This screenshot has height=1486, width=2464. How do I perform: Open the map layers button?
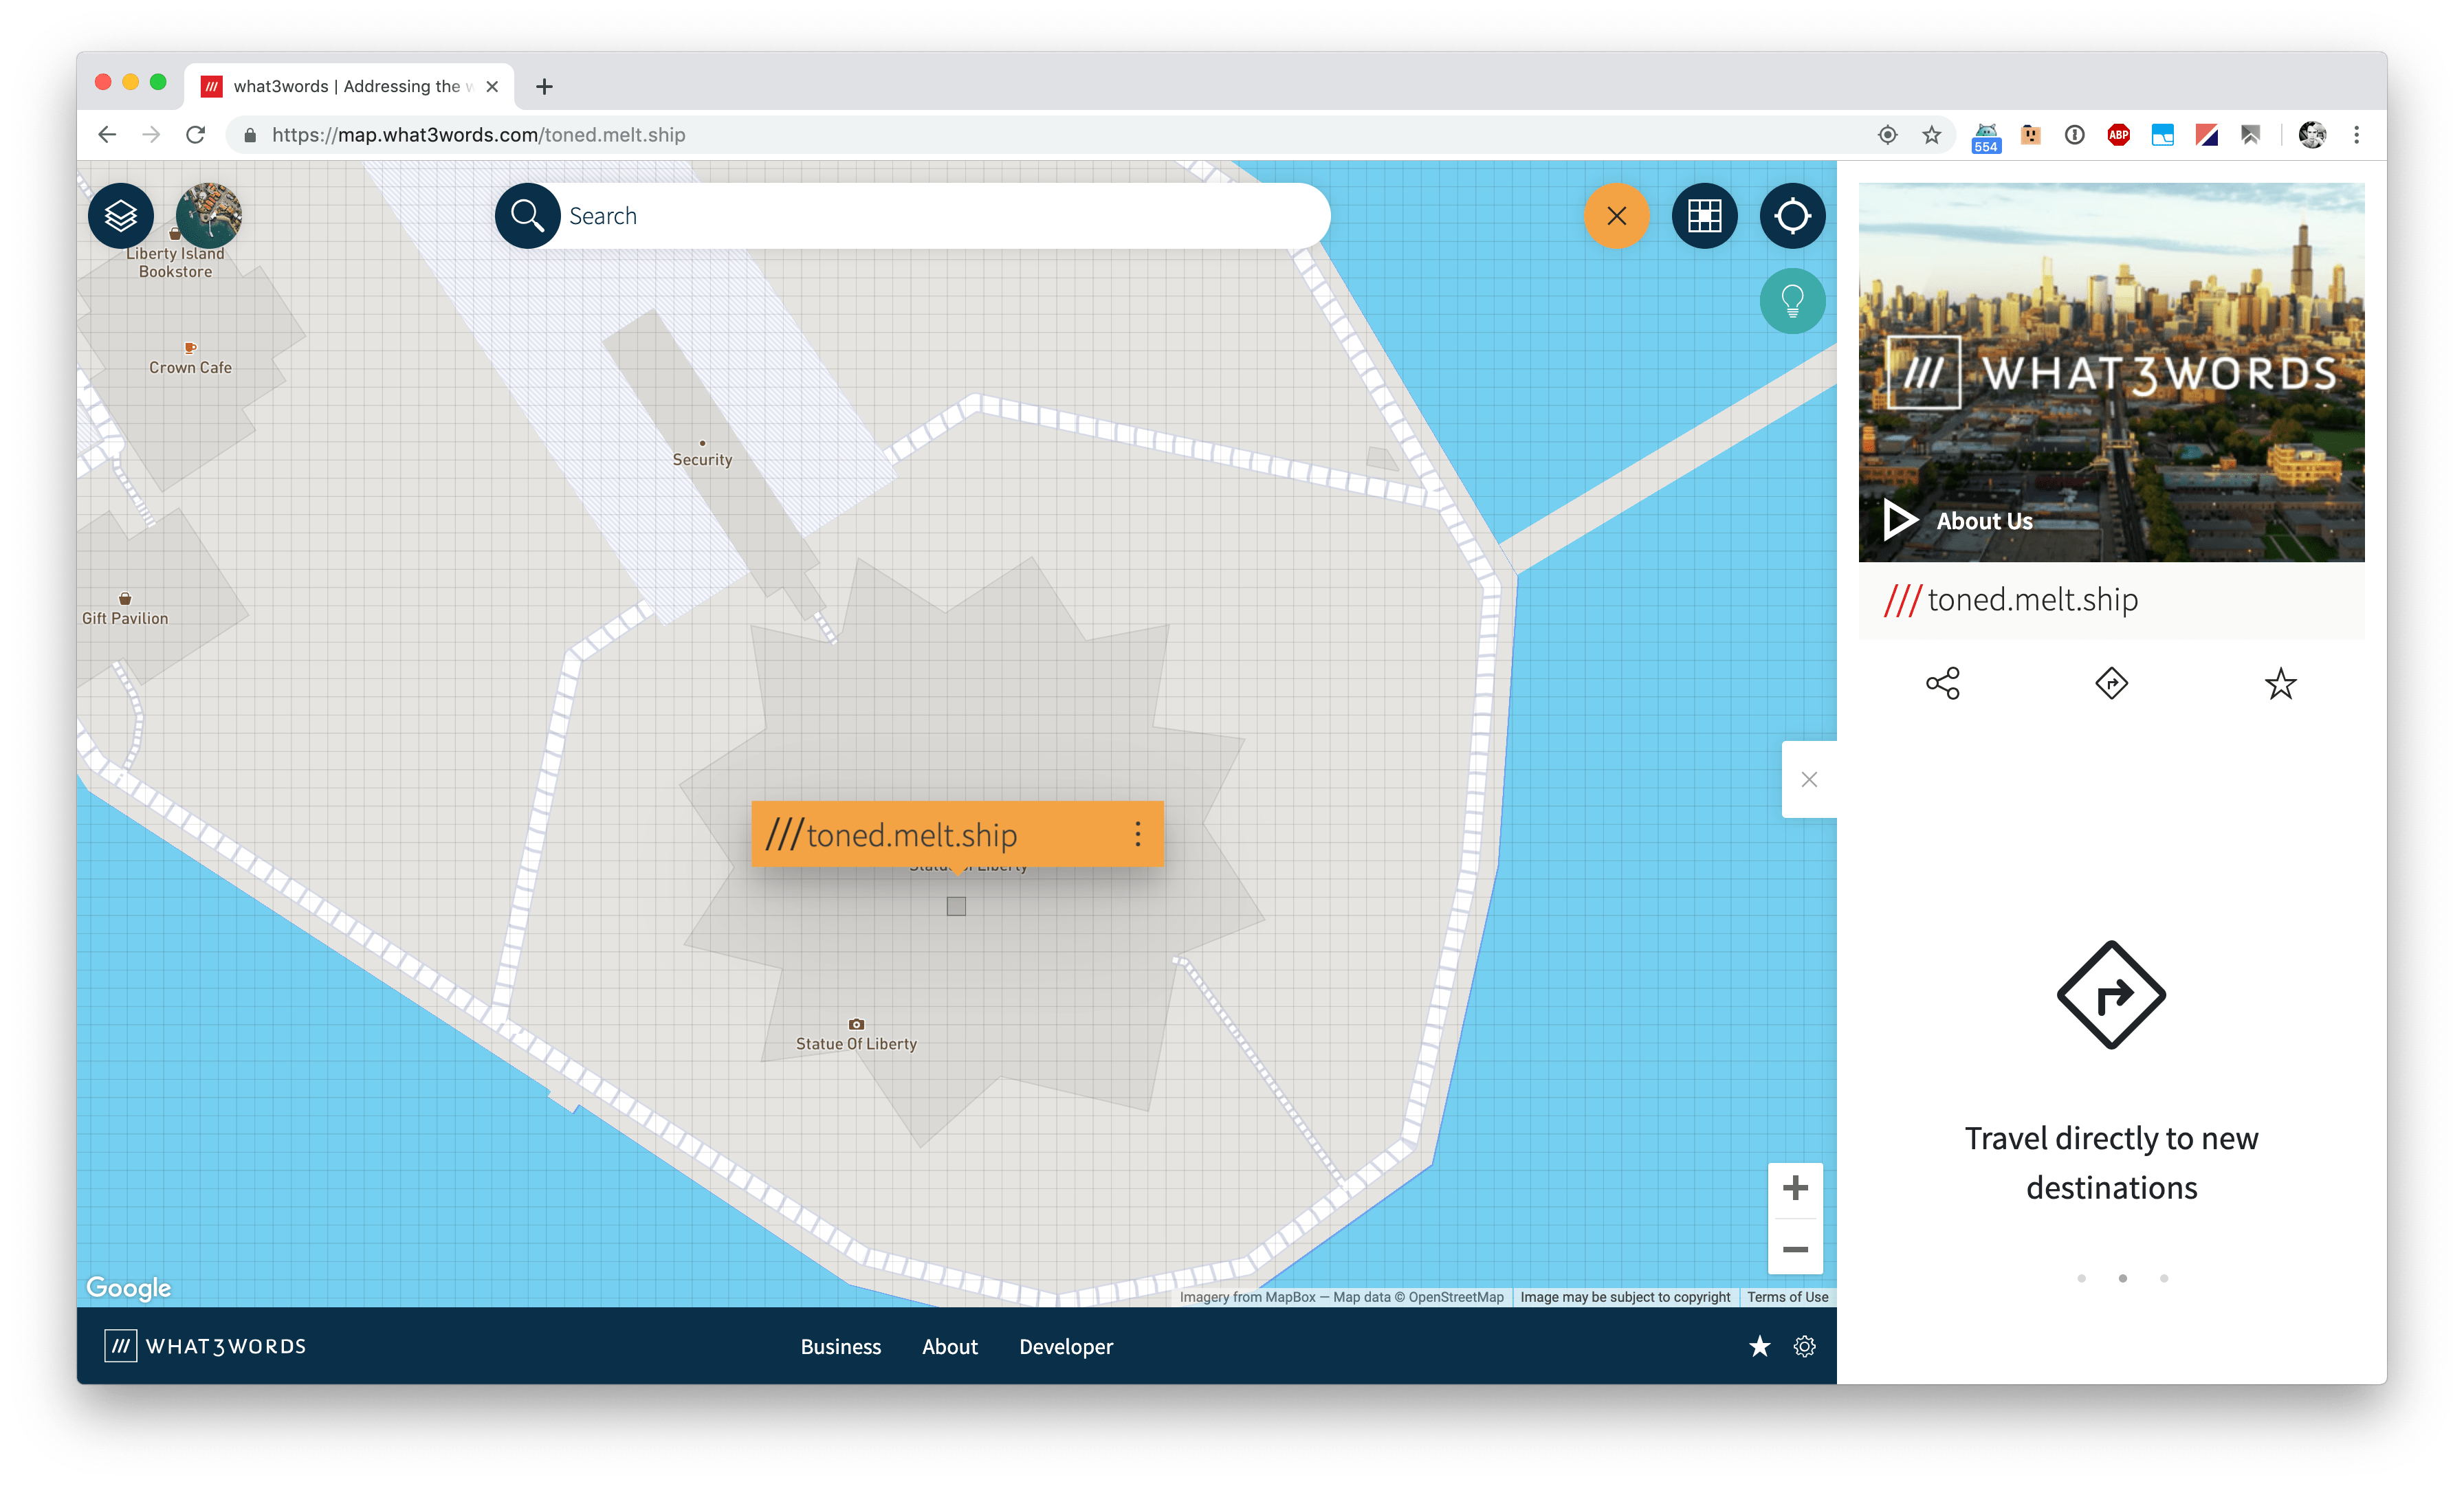click(x=121, y=215)
